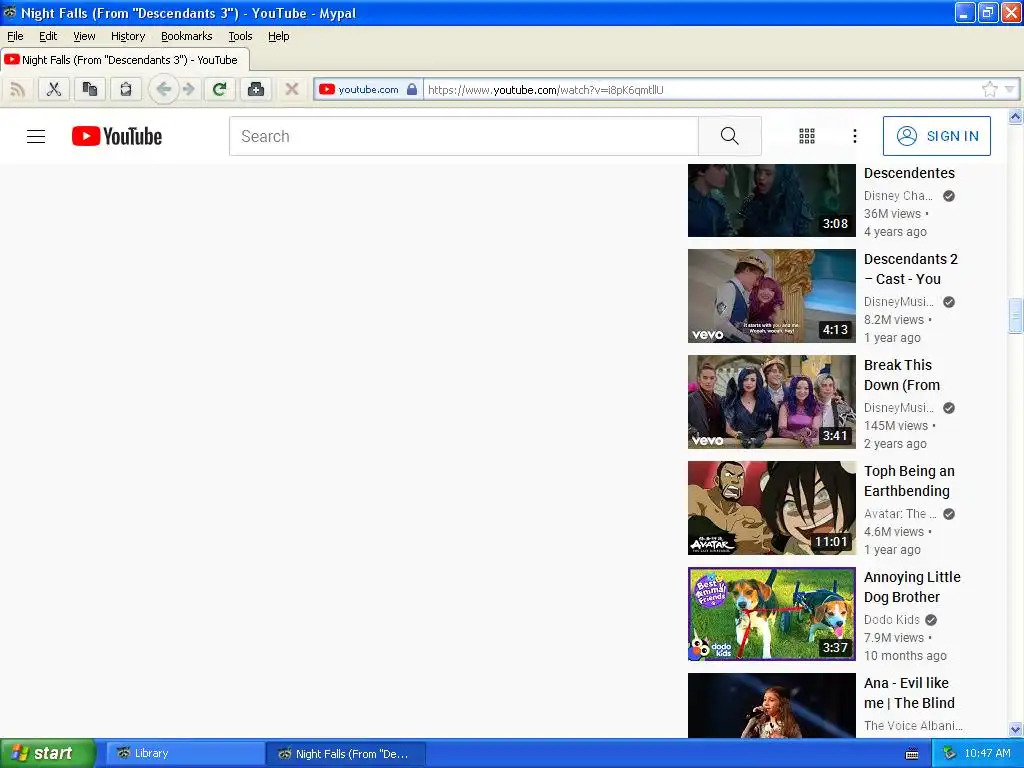Switch to the Night Falls taskbar window

click(346, 754)
